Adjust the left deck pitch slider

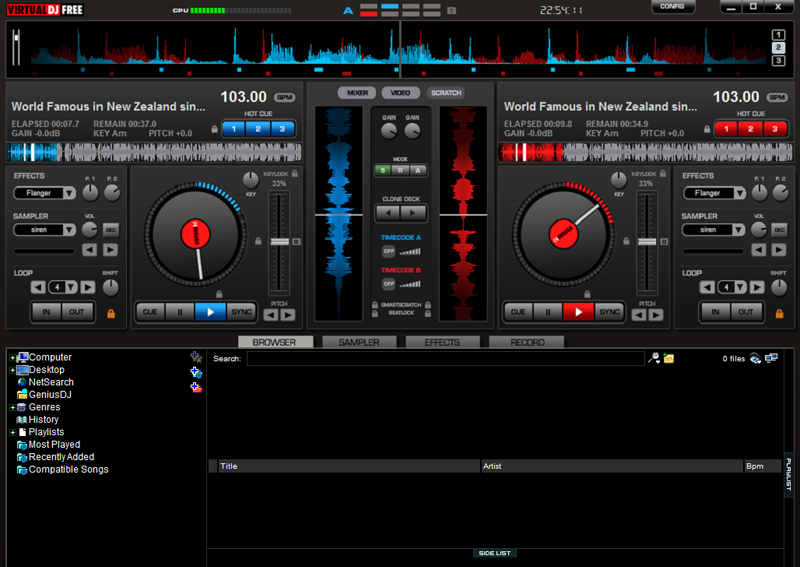(279, 241)
